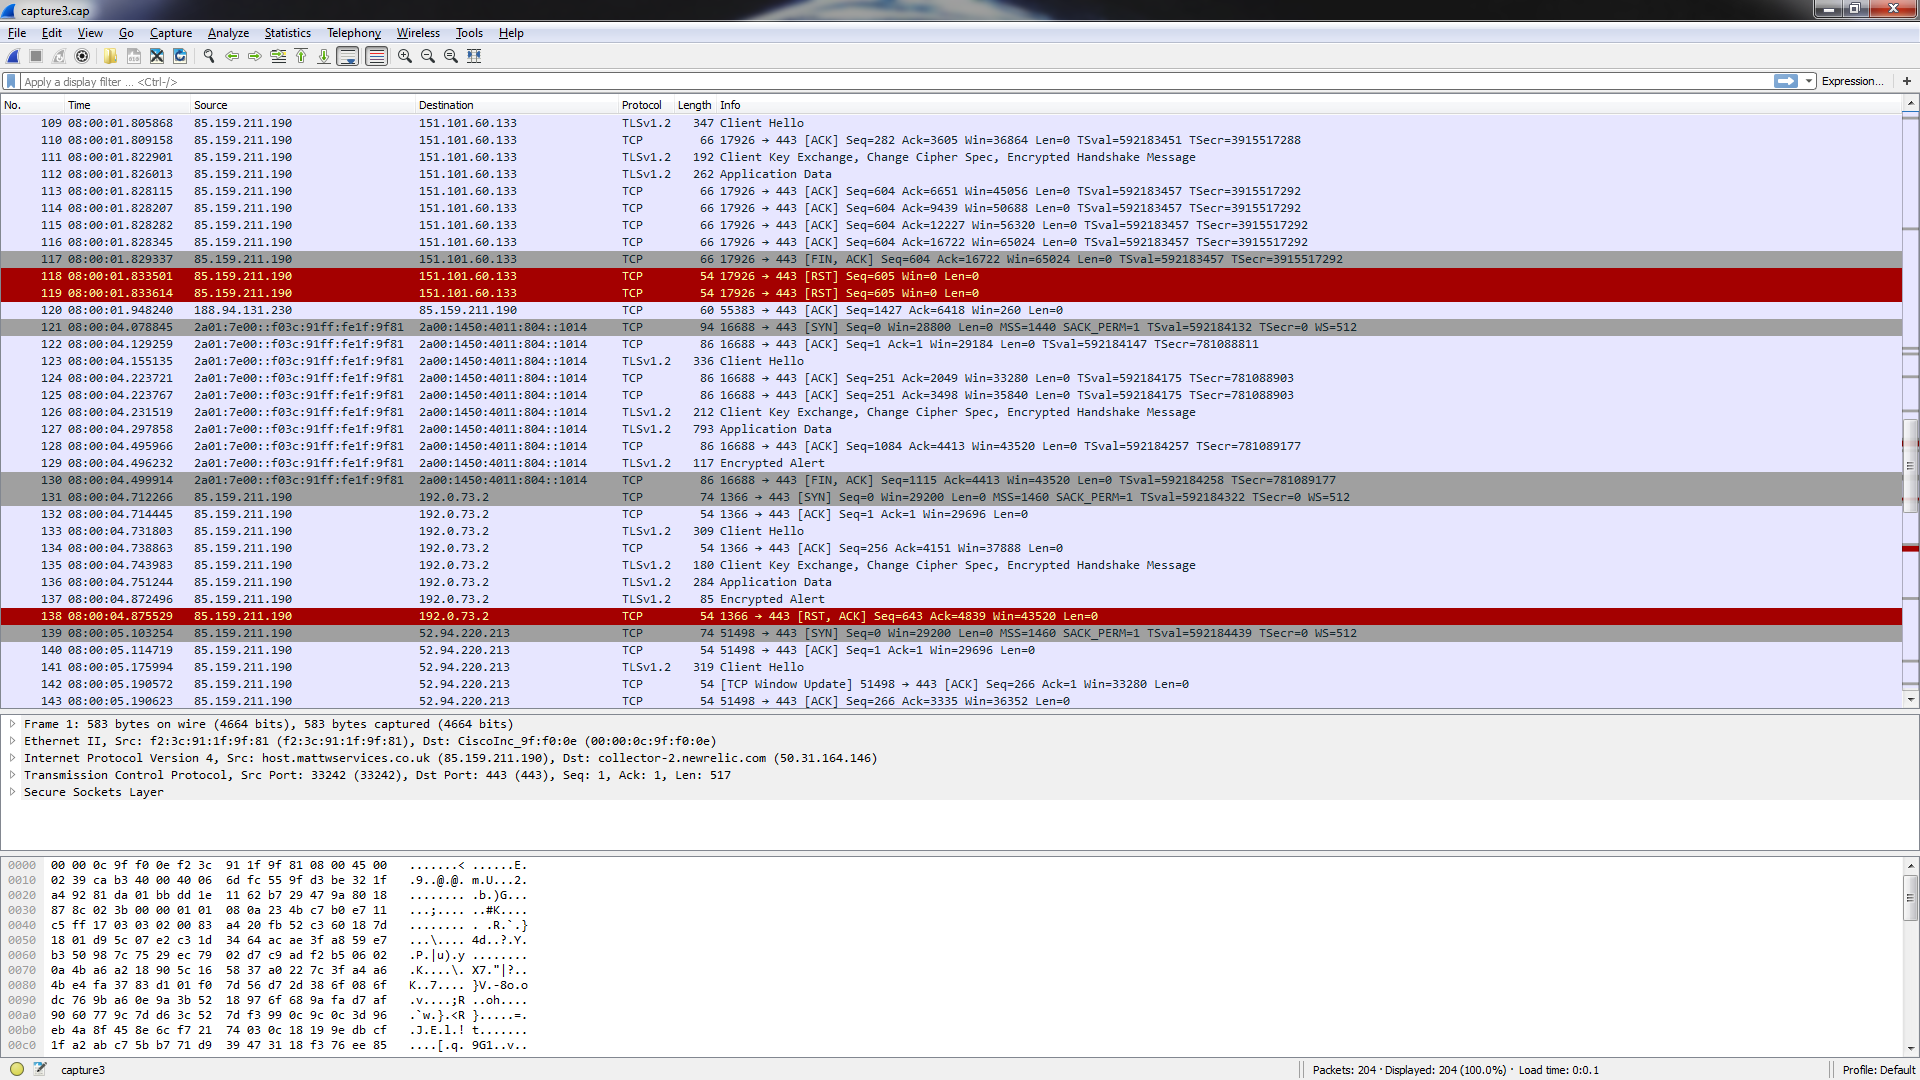Open recent display filter dropdown arrow

1809,81
